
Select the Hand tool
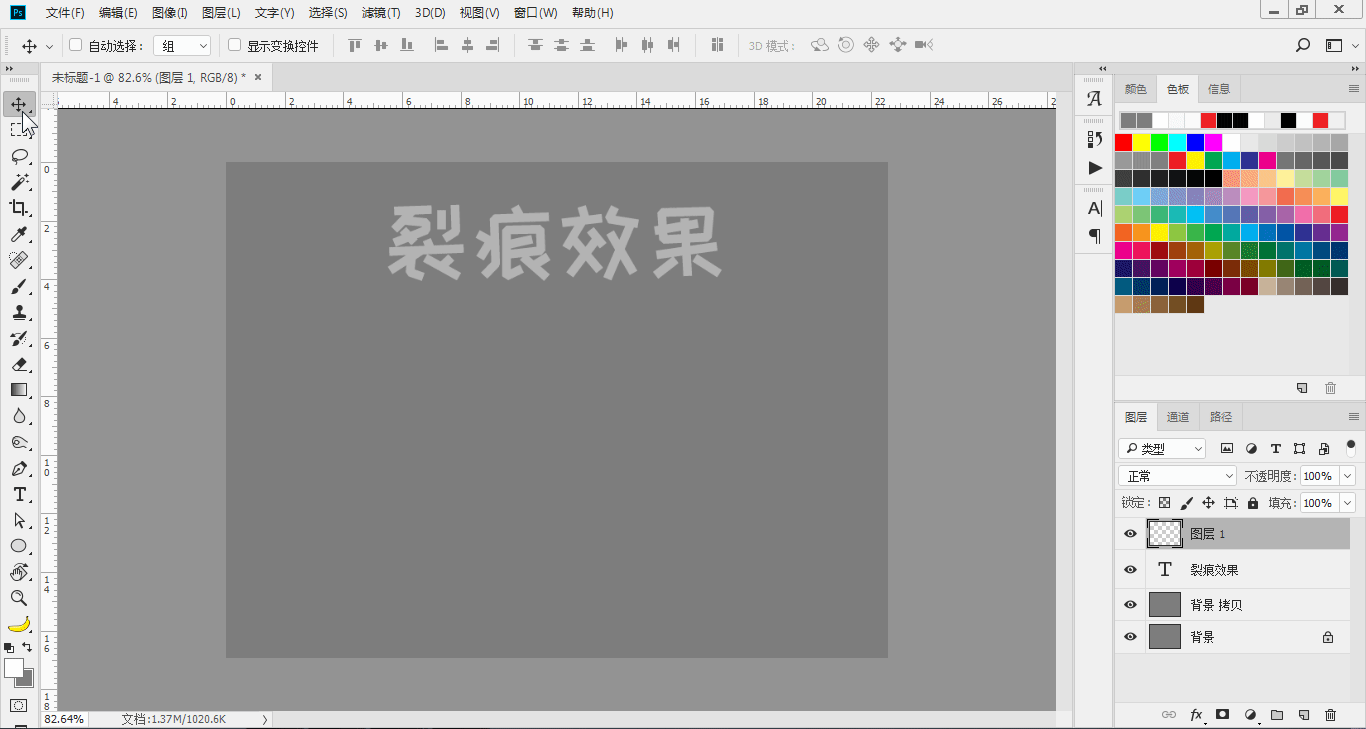pyautogui.click(x=19, y=572)
